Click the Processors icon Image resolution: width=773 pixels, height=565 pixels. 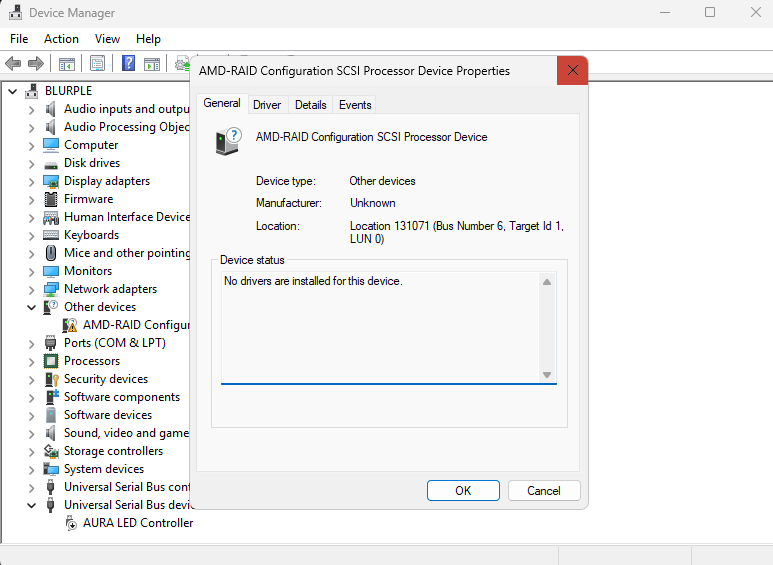pyautogui.click(x=51, y=361)
